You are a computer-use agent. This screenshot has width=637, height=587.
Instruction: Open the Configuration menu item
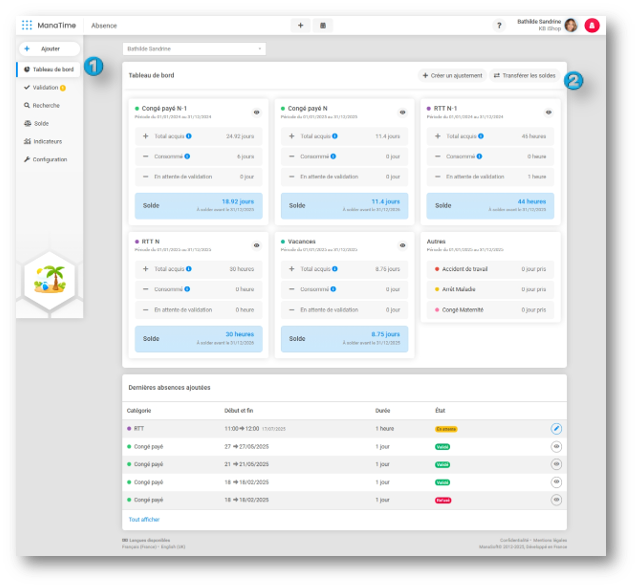(45, 159)
